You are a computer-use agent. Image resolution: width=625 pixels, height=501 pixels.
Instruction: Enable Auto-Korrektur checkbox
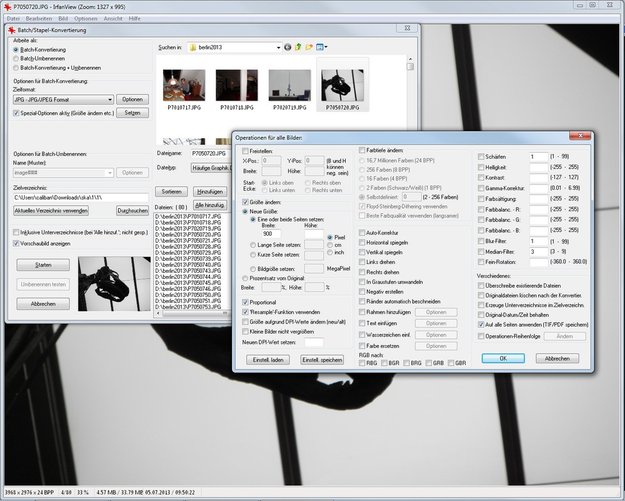pos(362,232)
